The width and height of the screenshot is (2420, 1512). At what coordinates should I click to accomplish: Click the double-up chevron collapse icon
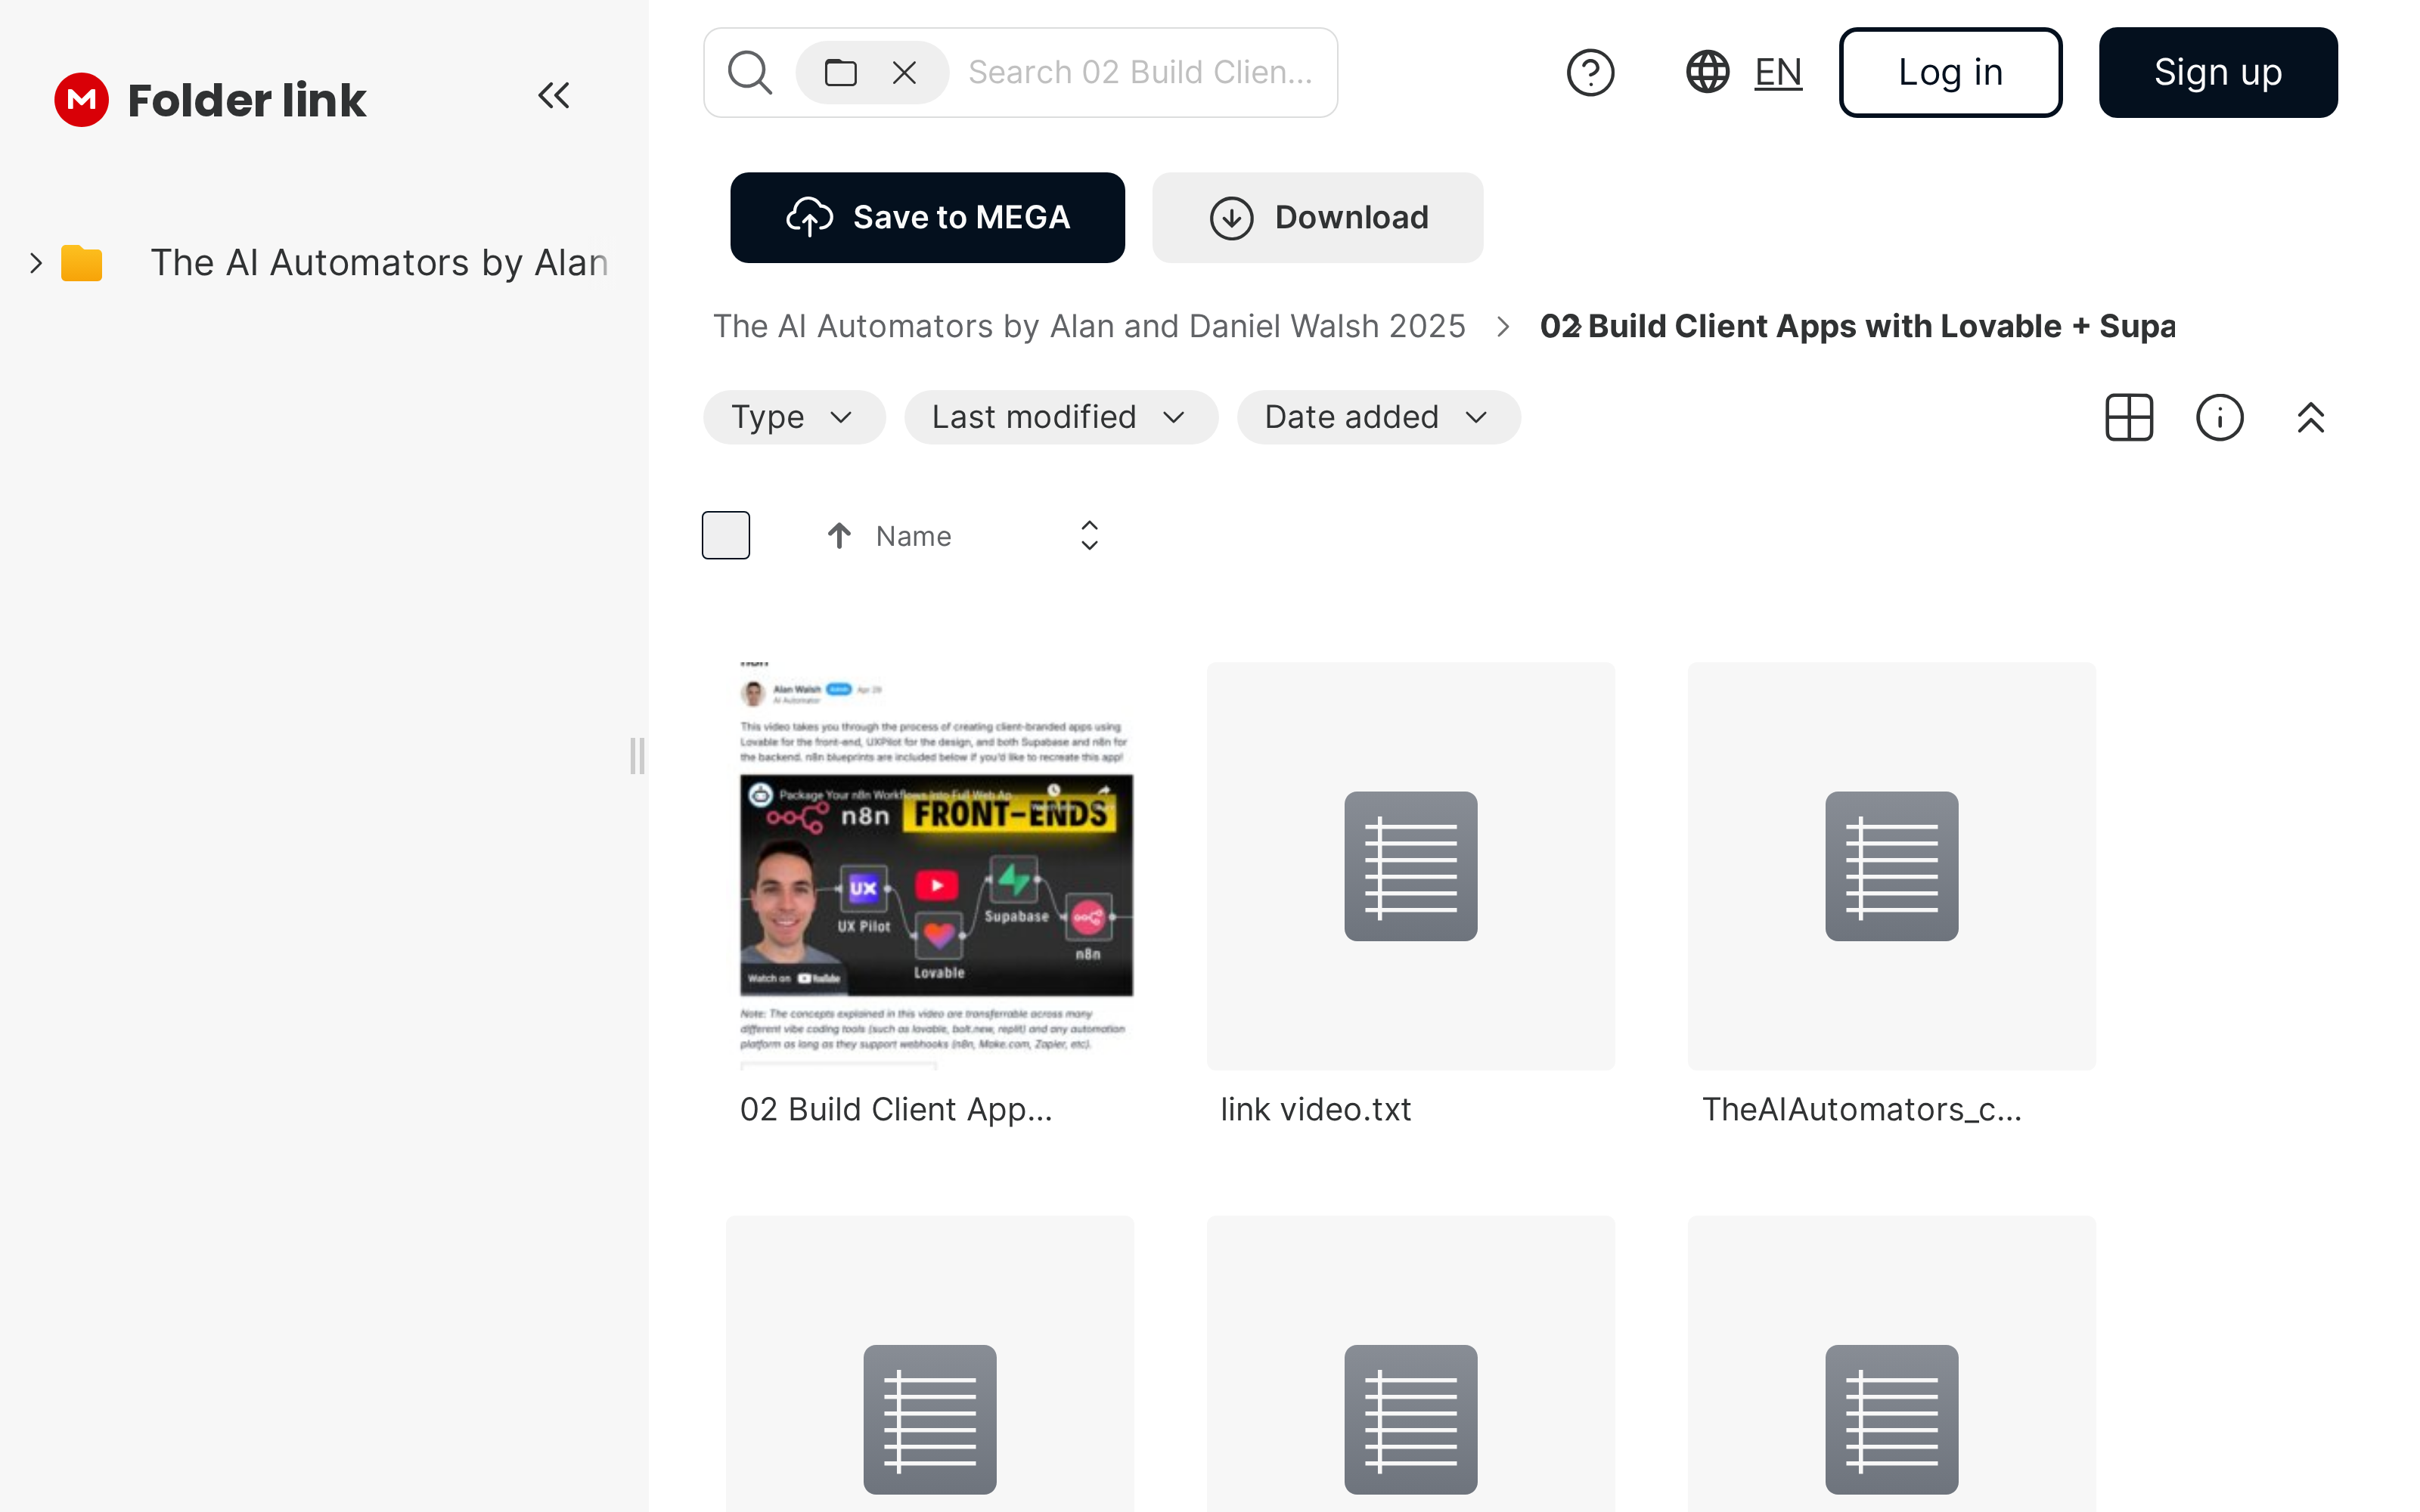[2310, 417]
